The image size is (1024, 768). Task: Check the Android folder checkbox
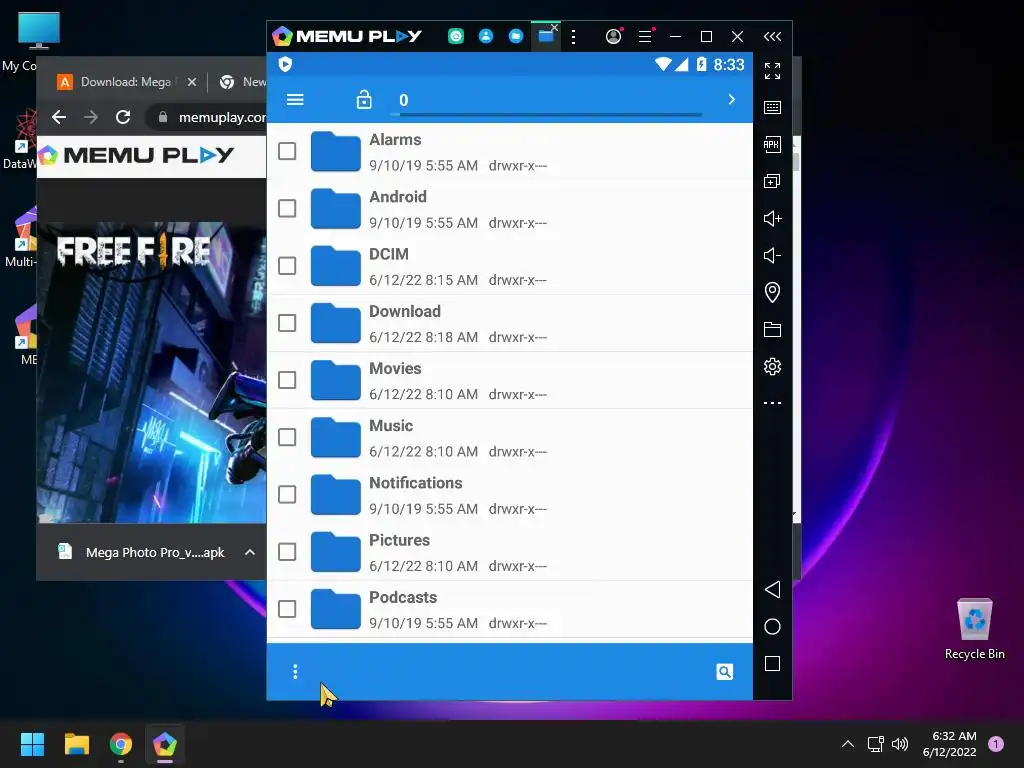[287, 208]
